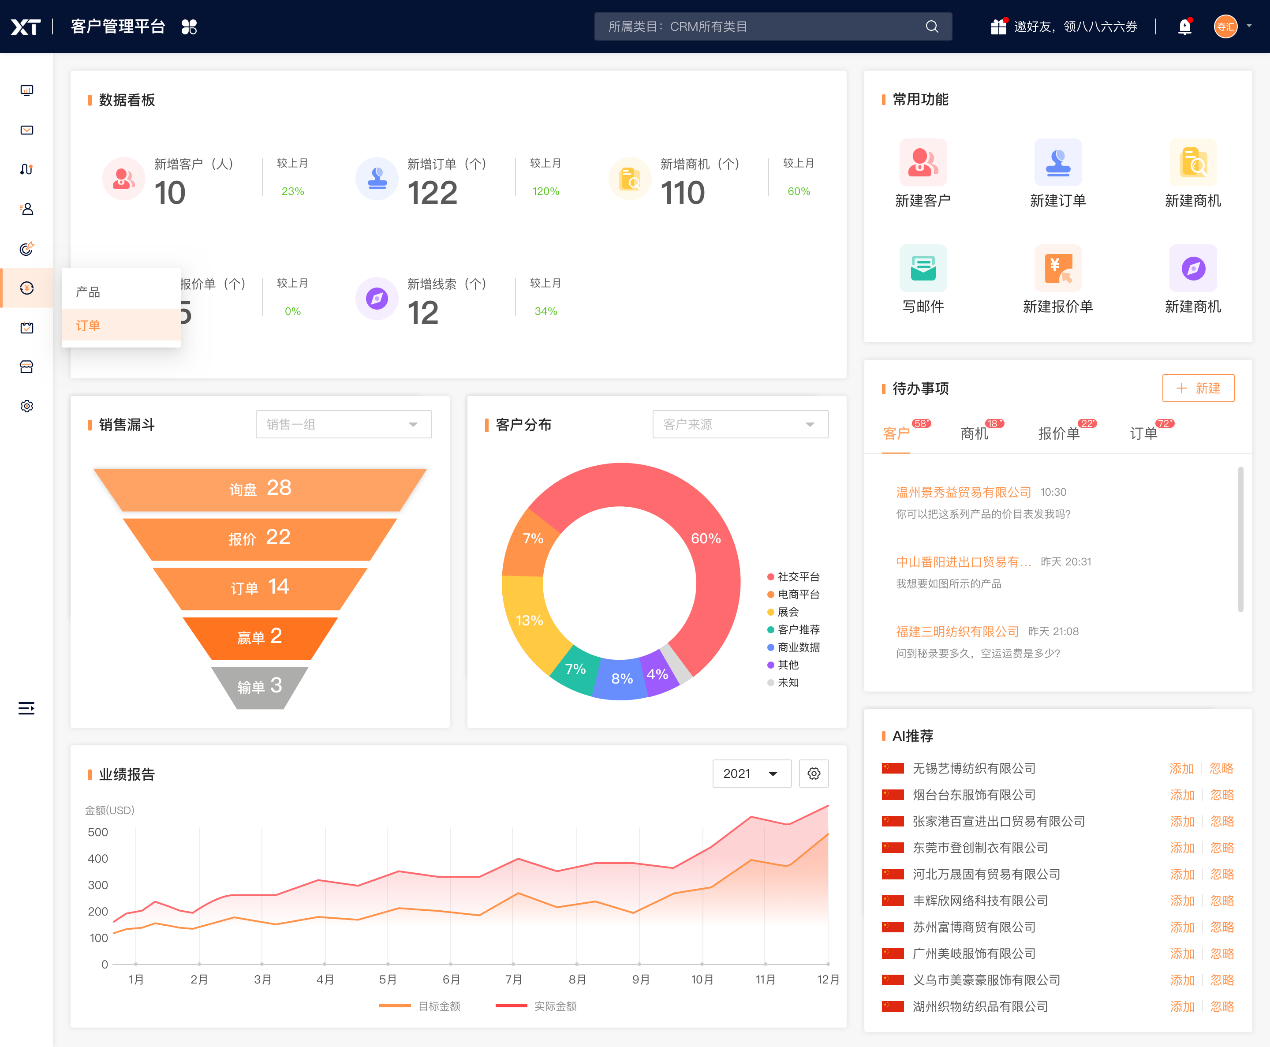Open the 客户来源 dropdown
This screenshot has width=1270, height=1047.
(740, 425)
